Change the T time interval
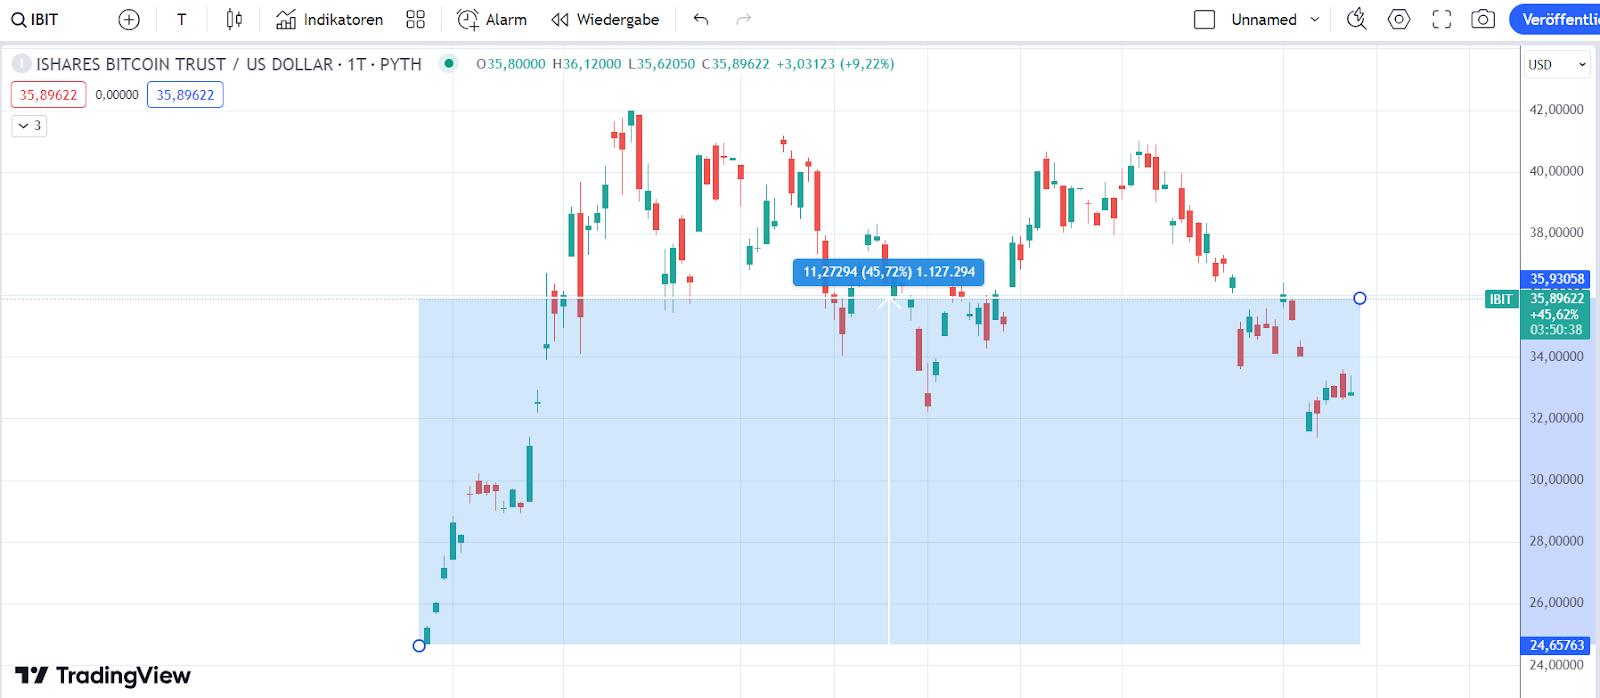 pos(181,19)
